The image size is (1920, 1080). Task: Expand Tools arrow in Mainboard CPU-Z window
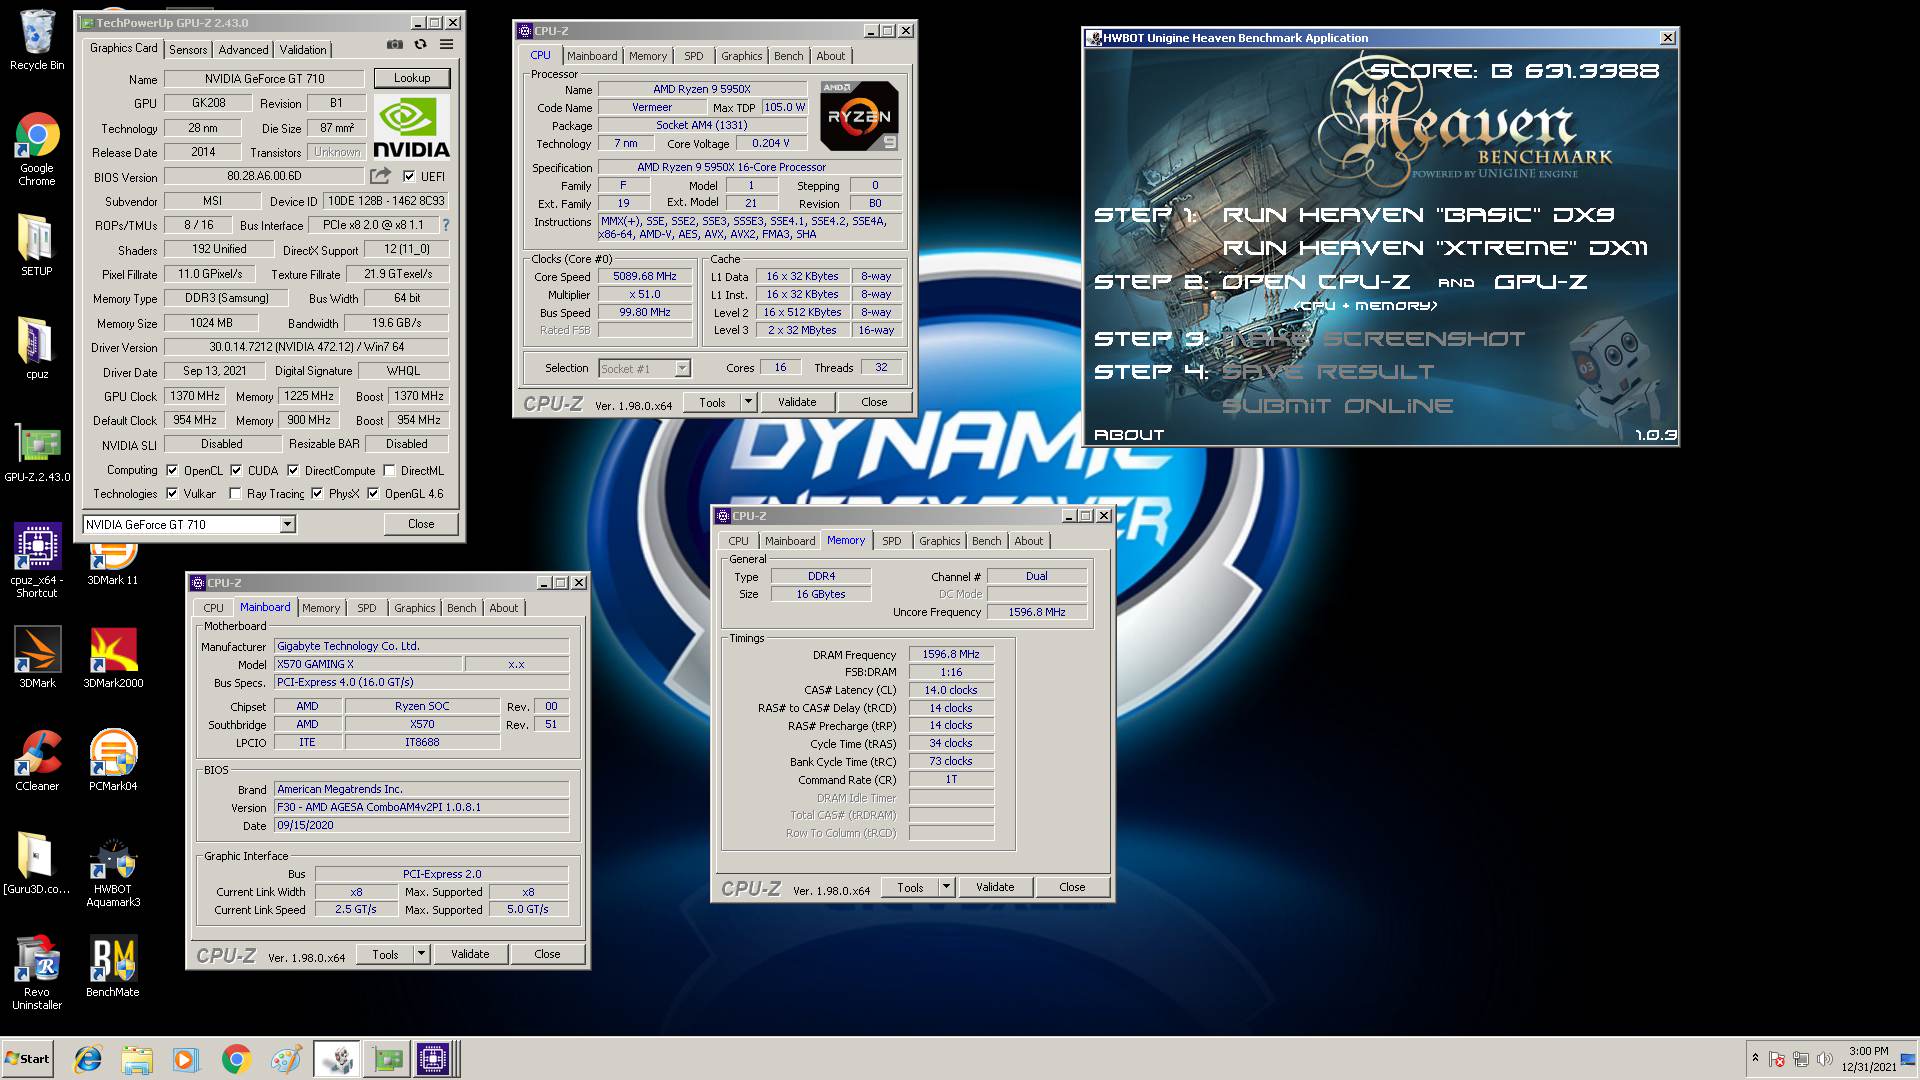click(x=421, y=954)
